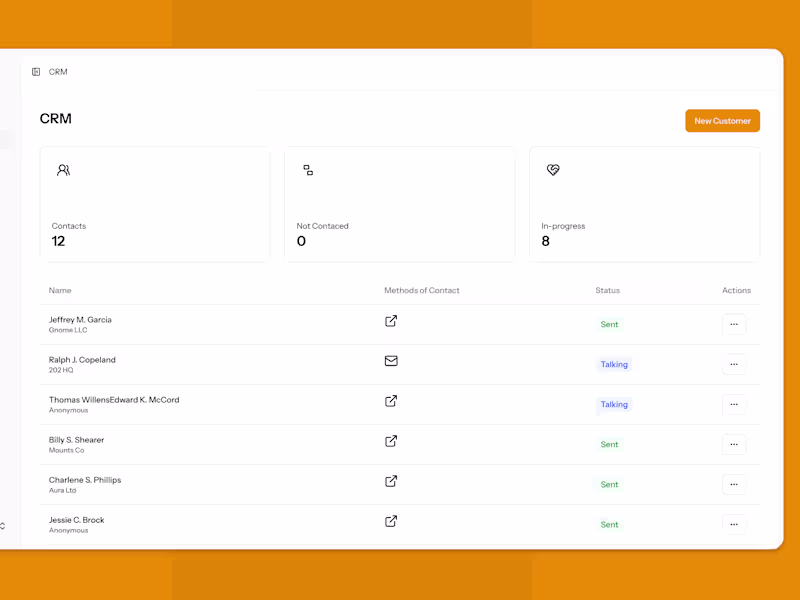Open actions menu for Jeffrey M. Garcia

[x=734, y=324]
